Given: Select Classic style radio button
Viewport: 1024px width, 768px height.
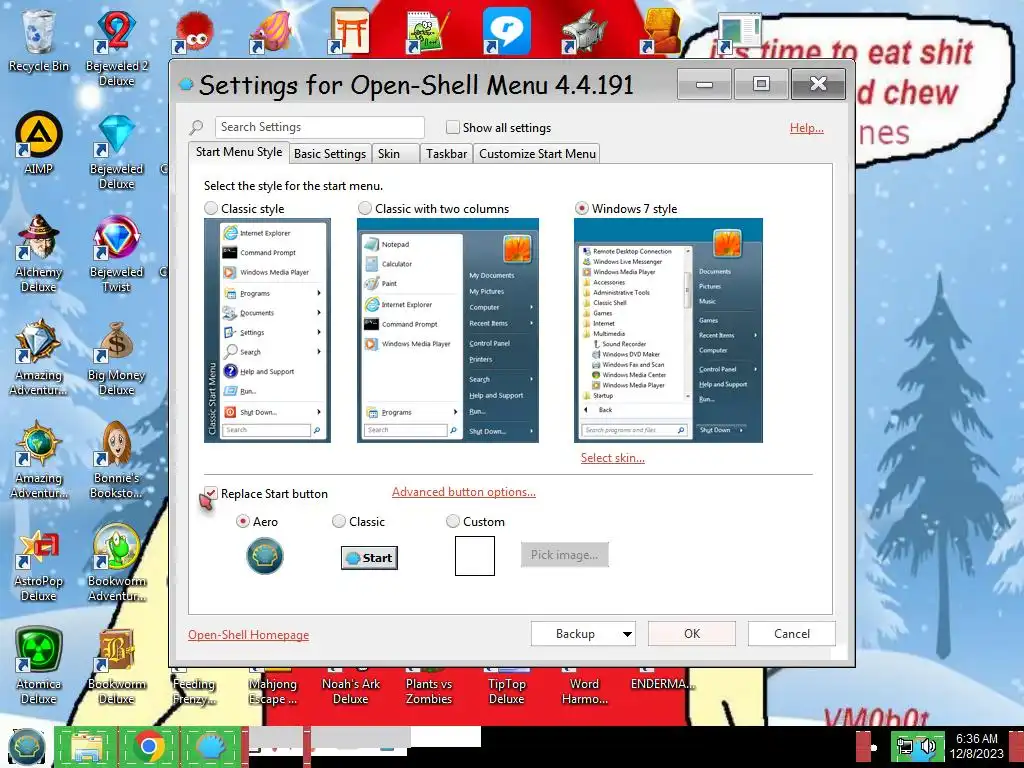Looking at the screenshot, I should (x=211, y=208).
